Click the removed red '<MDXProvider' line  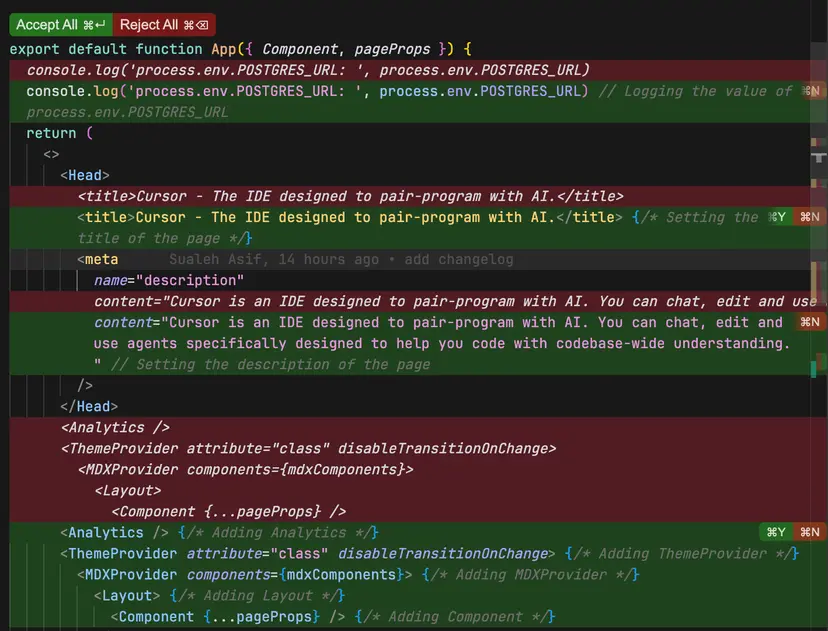click(246, 469)
